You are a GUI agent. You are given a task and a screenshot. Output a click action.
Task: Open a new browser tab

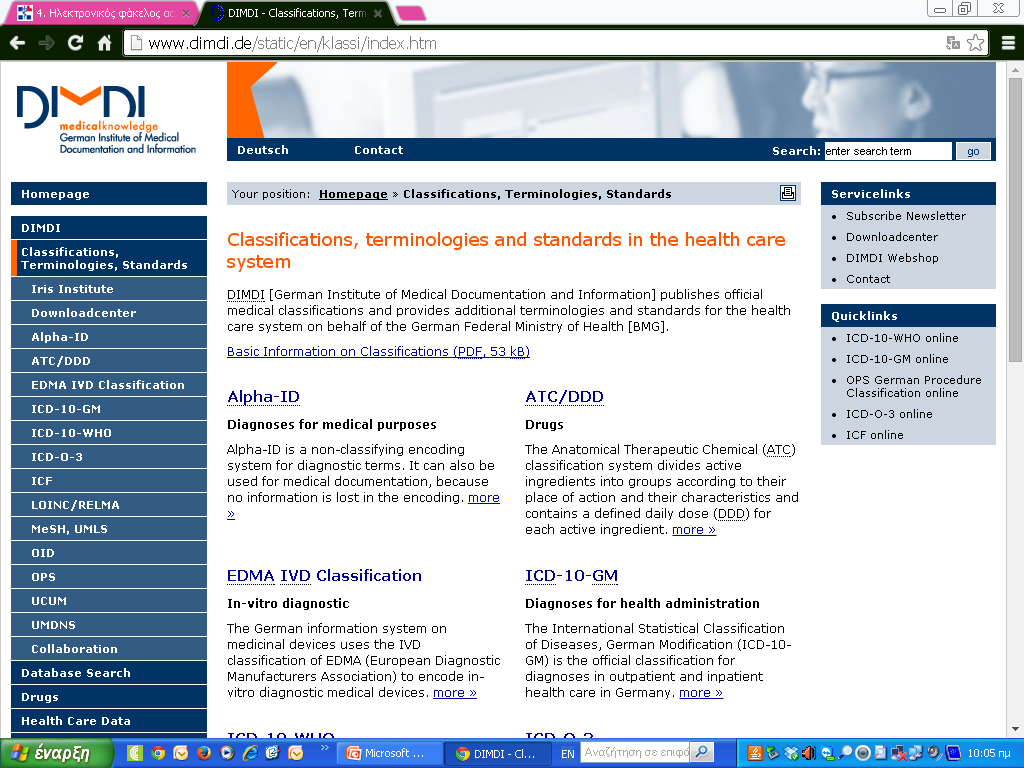(411, 13)
